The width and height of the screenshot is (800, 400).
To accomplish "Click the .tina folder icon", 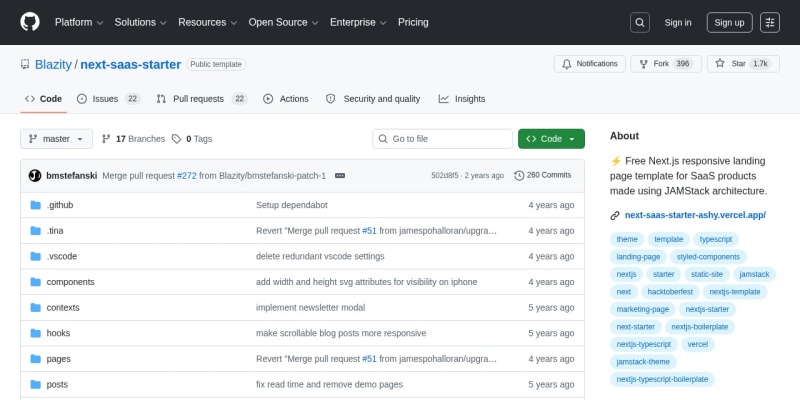I will click(35, 231).
